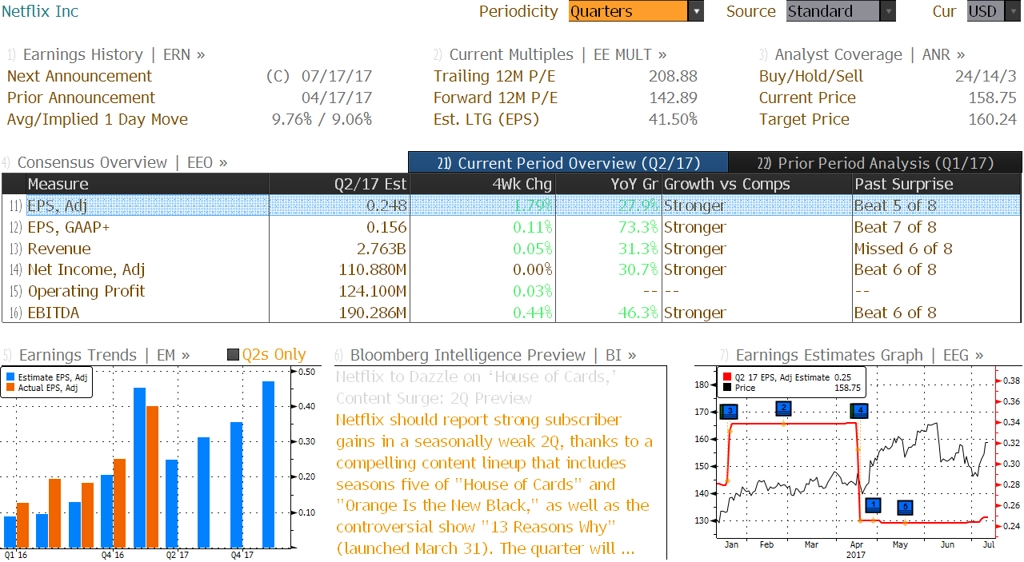Click the Netflix Inc company title
Viewport: 1024px width, 562px height.
click(x=40, y=11)
